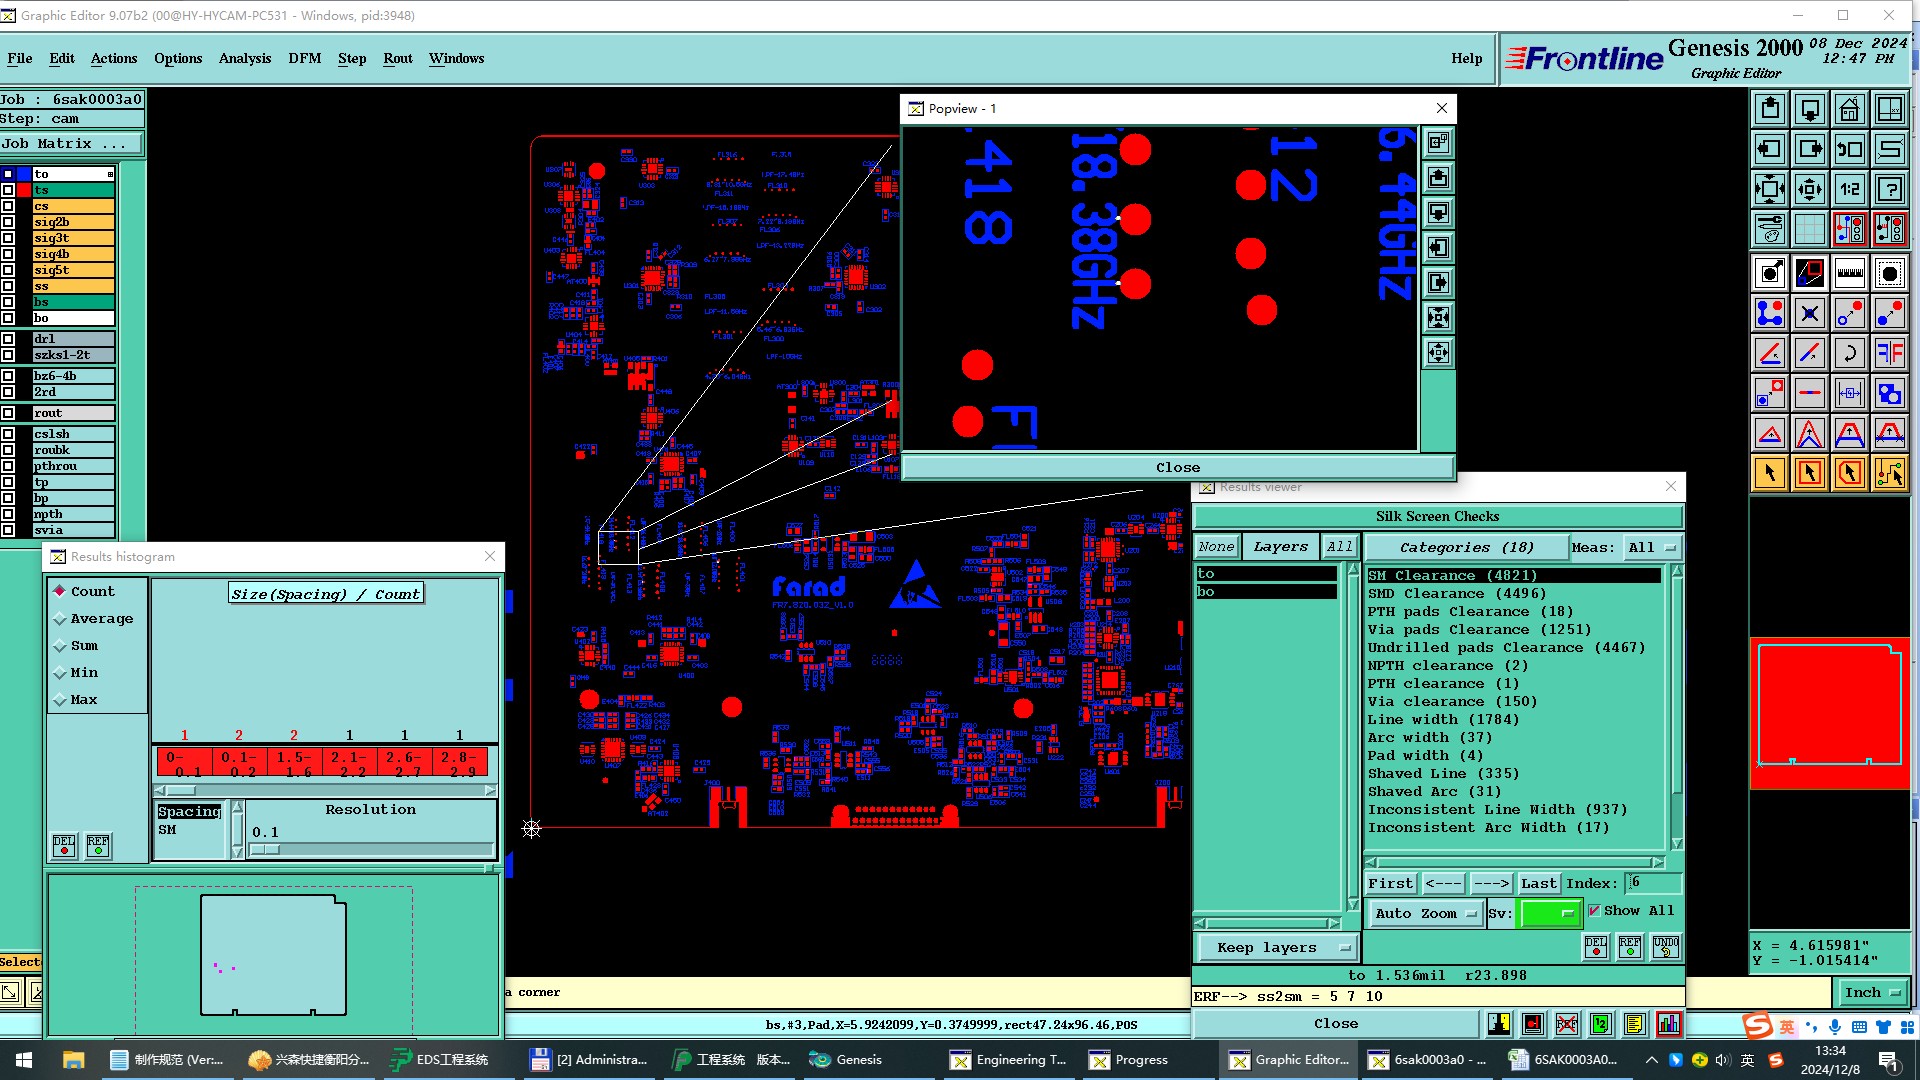The height and width of the screenshot is (1080, 1920).
Task: Click the question mark help icon
Action: pos(1889,189)
